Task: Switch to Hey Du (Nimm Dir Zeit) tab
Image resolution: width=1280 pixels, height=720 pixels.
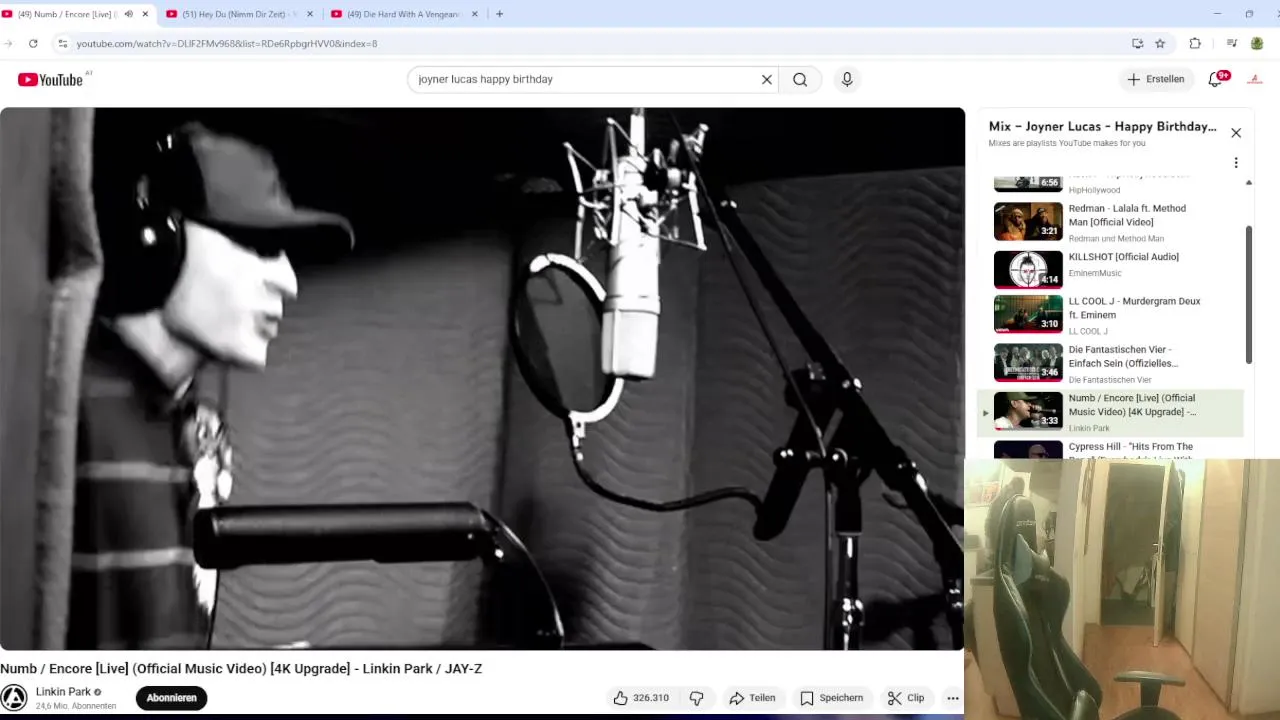Action: pos(240,14)
